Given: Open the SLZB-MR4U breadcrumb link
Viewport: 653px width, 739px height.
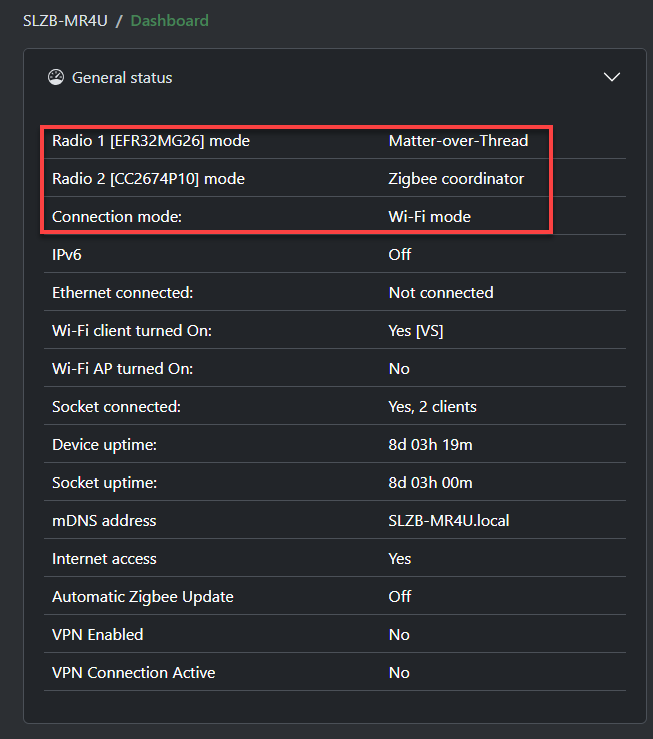Looking at the screenshot, I should coord(64,20).
